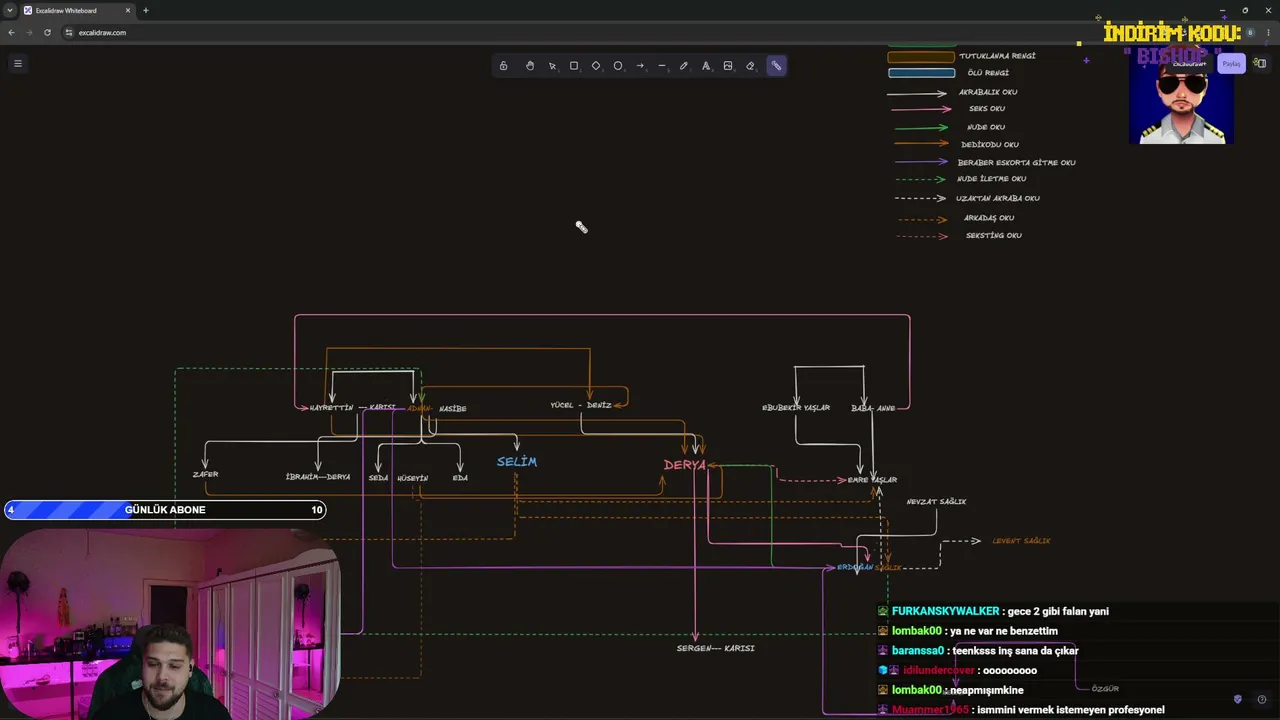Select the NEVZAT SAĞLIK node label
The image size is (1280, 720).
click(936, 502)
